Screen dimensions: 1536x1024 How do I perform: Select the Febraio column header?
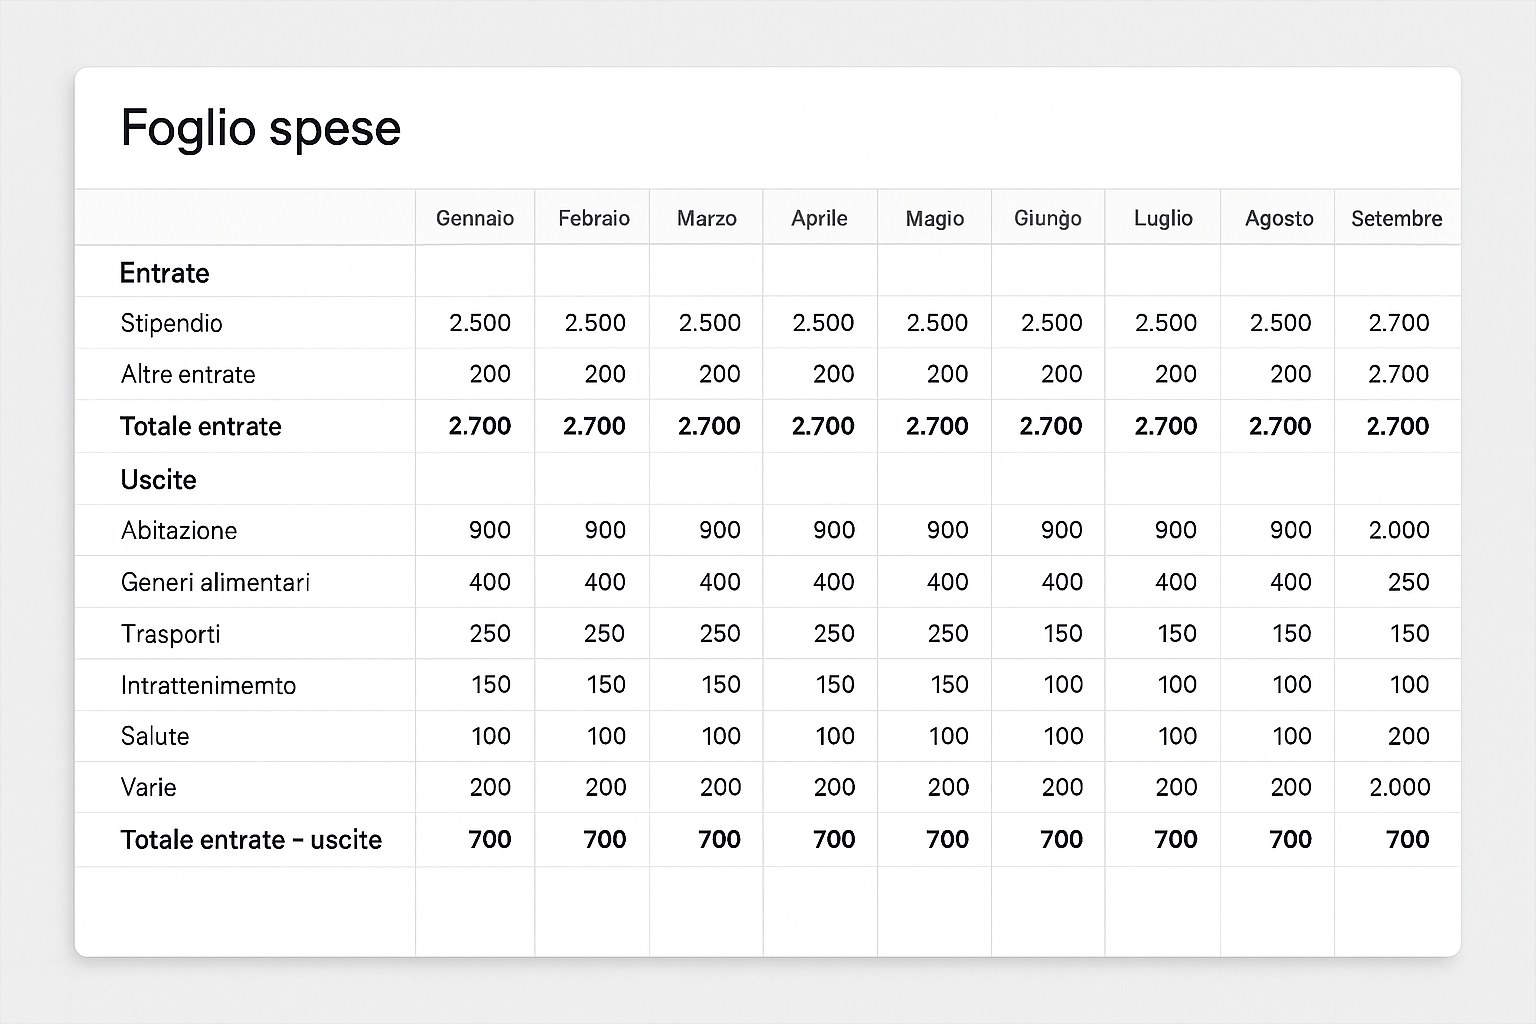pyautogui.click(x=592, y=217)
